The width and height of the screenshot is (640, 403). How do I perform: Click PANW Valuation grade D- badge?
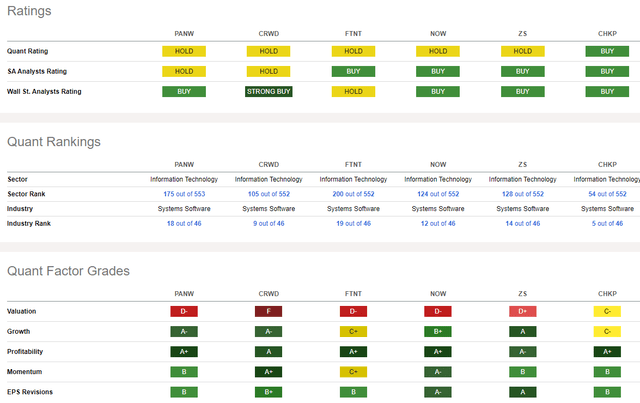tap(184, 312)
